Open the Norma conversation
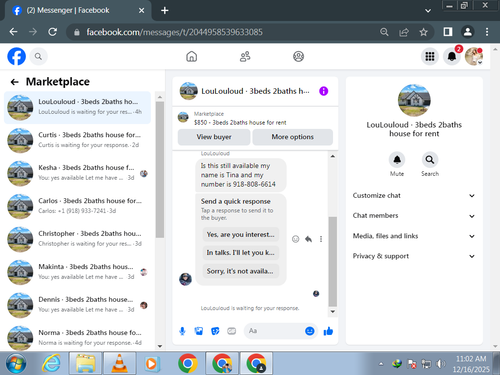The width and height of the screenshot is (500, 375). pyautogui.click(x=77, y=337)
